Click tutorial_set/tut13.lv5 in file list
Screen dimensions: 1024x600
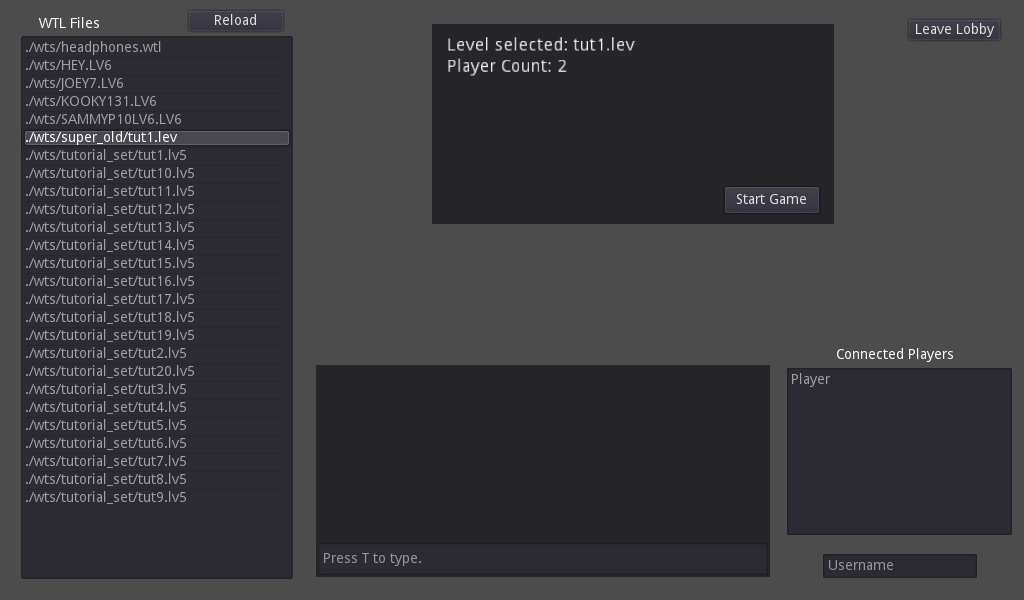tap(110, 227)
